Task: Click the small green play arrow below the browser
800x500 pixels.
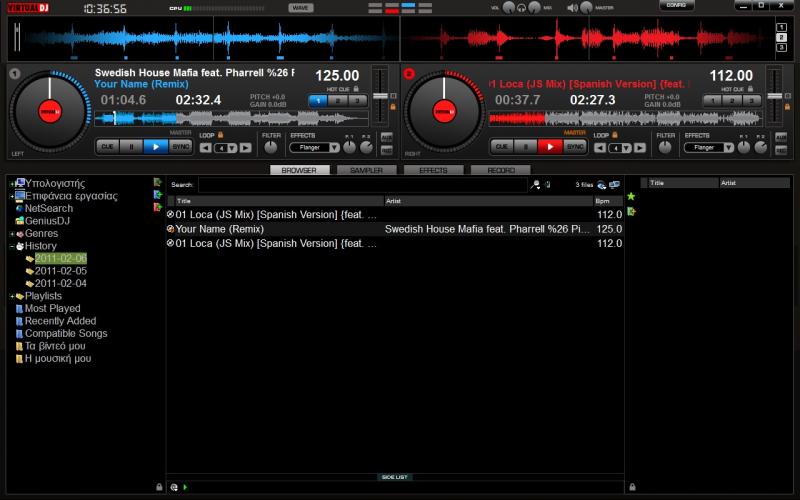Action: coord(185,487)
